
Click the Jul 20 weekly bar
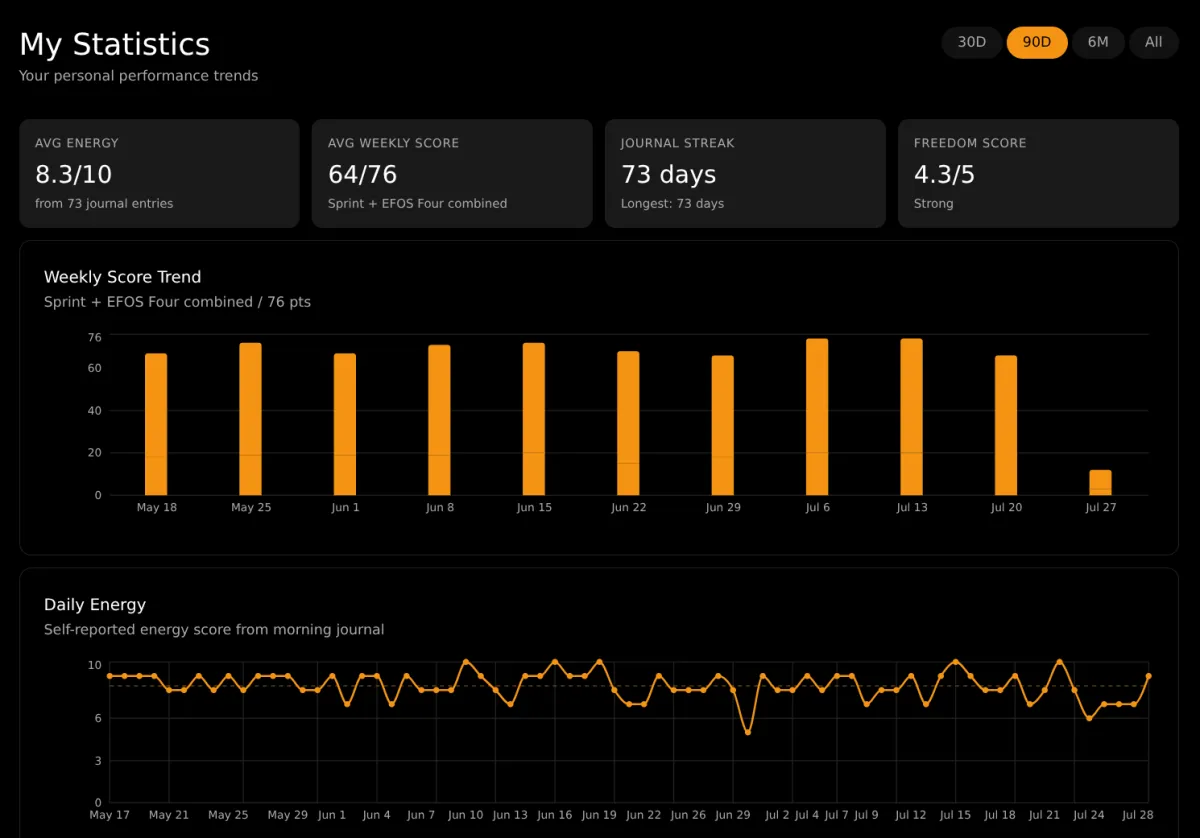[1006, 425]
